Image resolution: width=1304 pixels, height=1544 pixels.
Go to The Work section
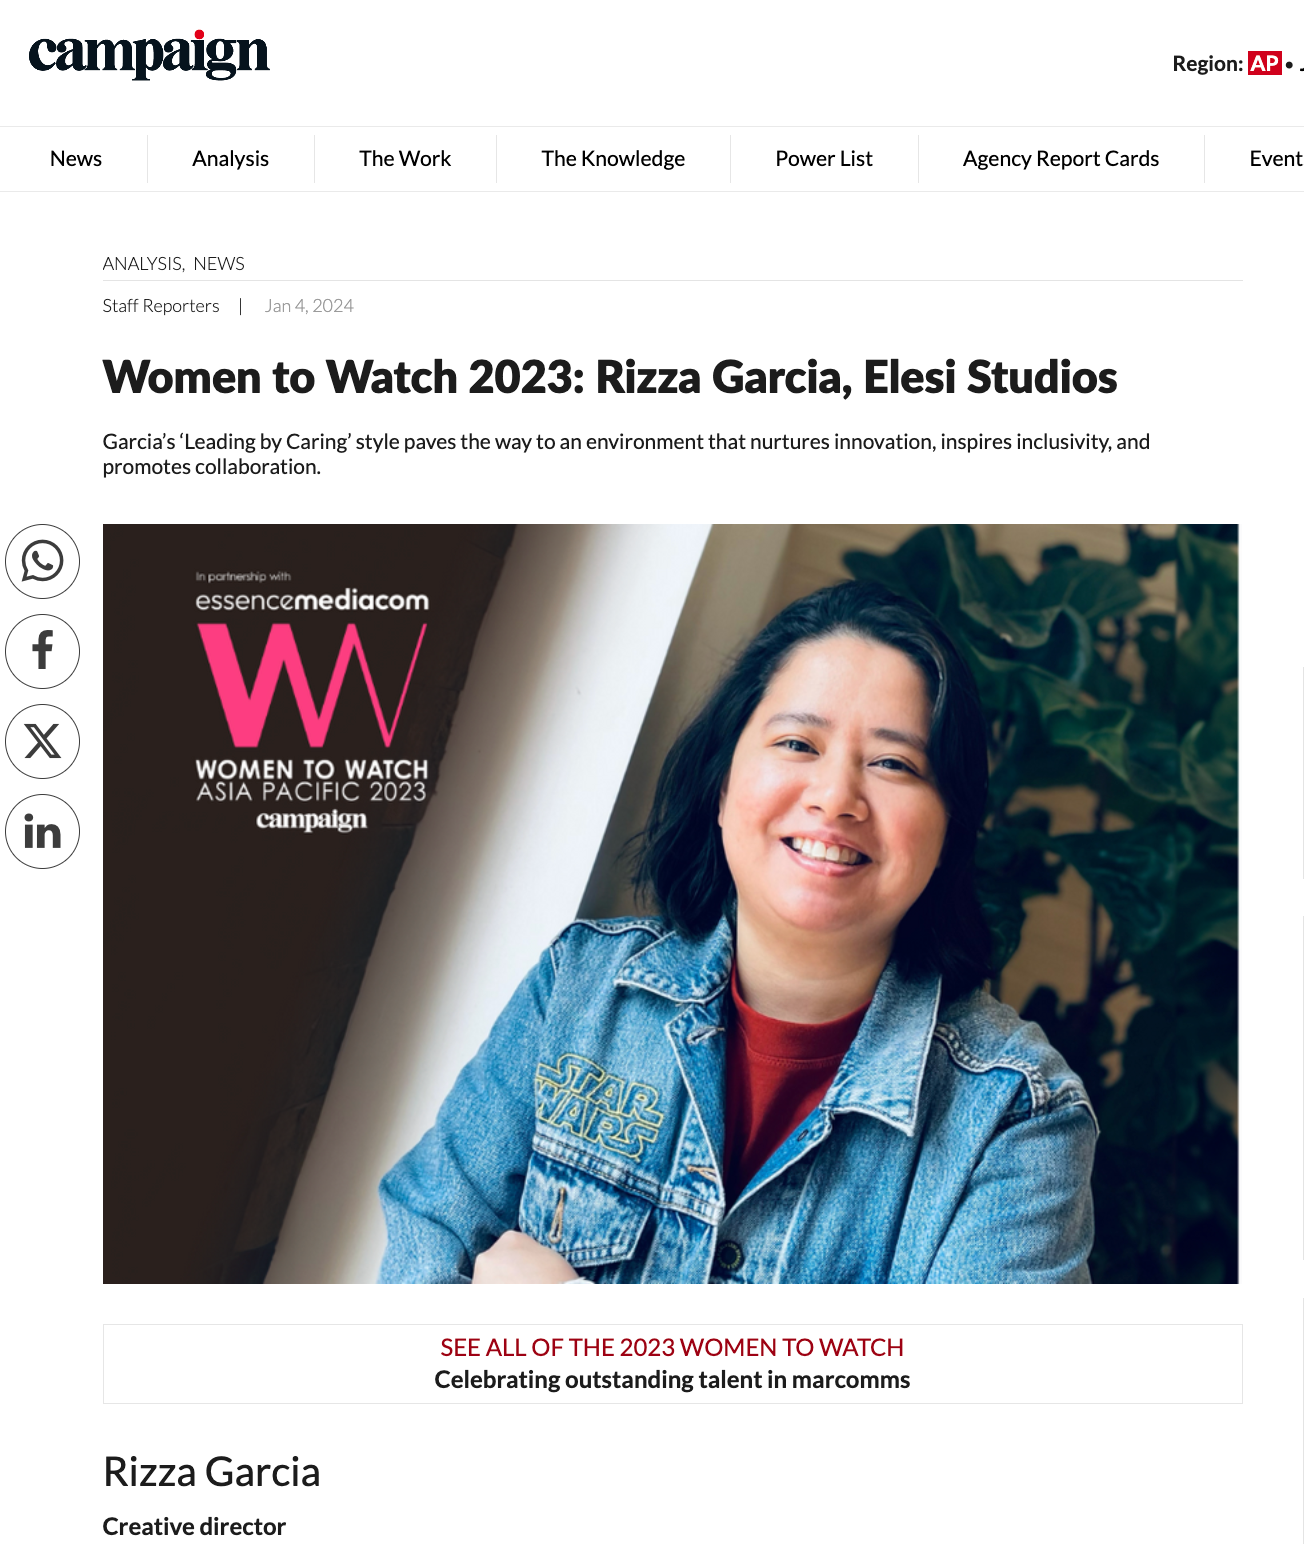click(x=405, y=159)
